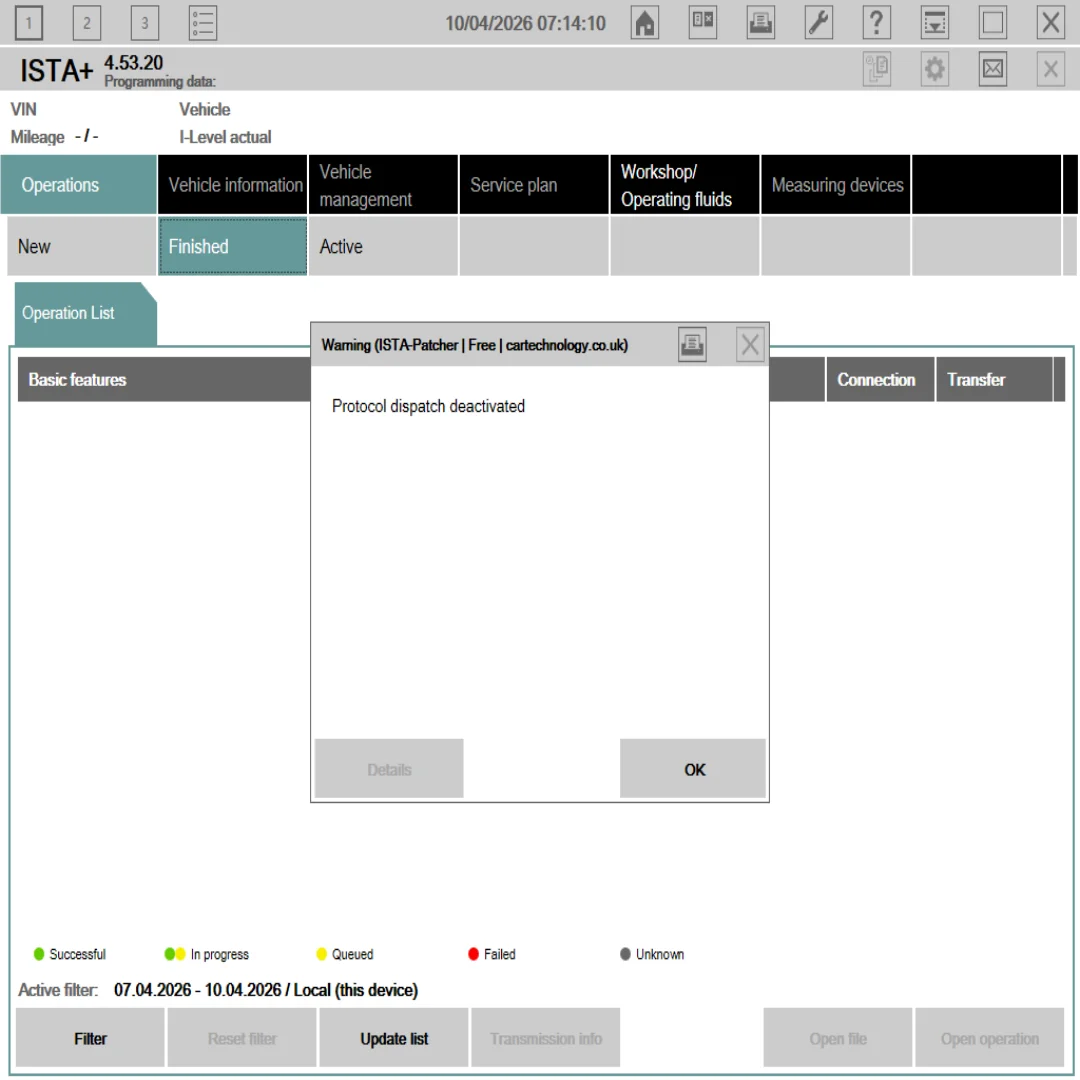
Task: Select session slot 3 icon
Action: 145,23
